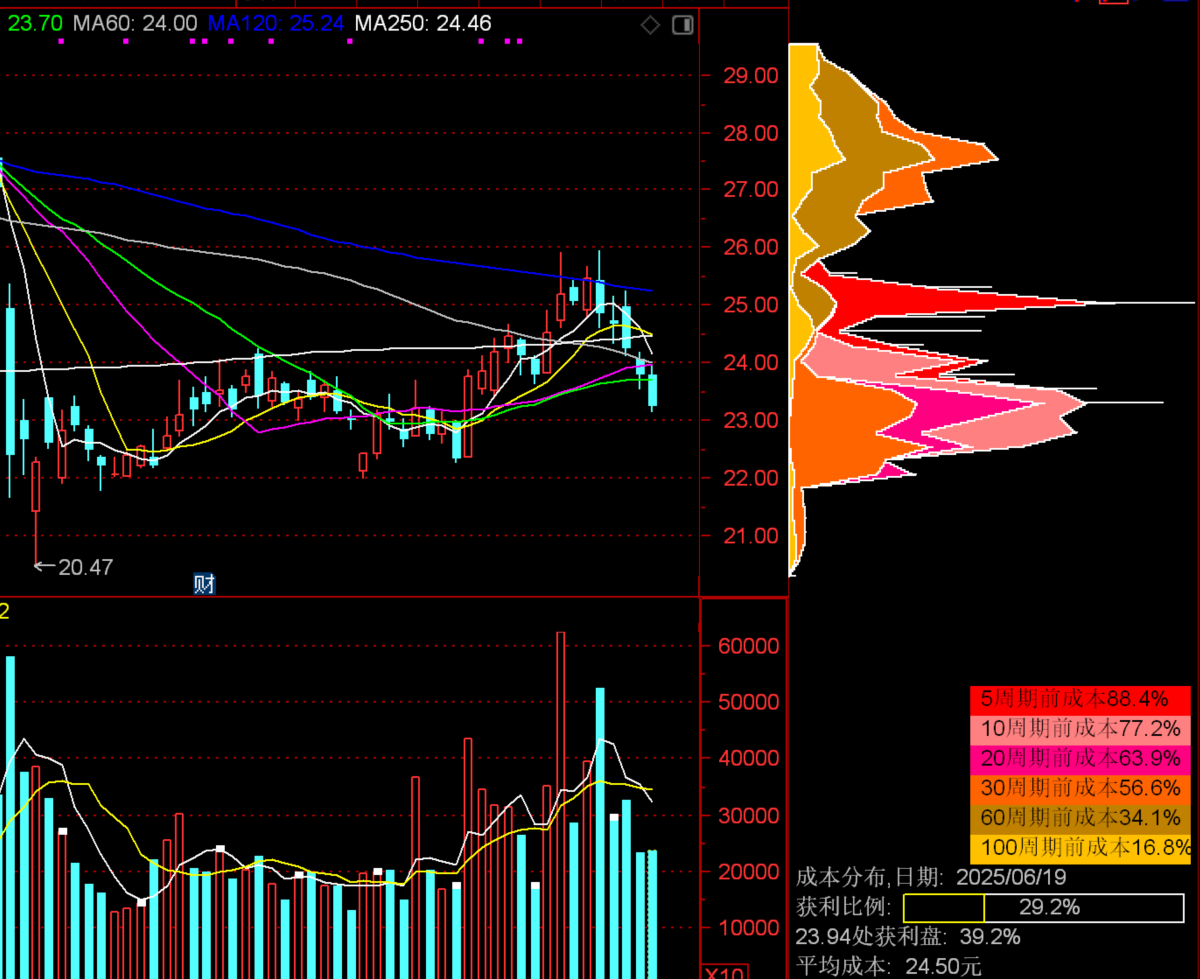Click the 10000 volume axis label
The image size is (1200, 979).
[749, 927]
